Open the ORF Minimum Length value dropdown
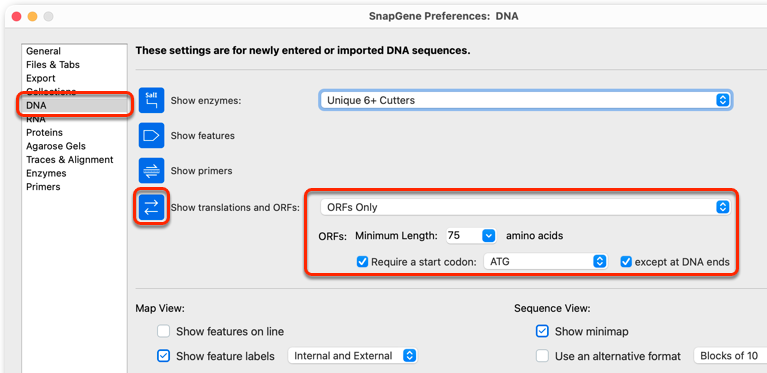Viewport: 767px width, 373px height. click(x=489, y=236)
